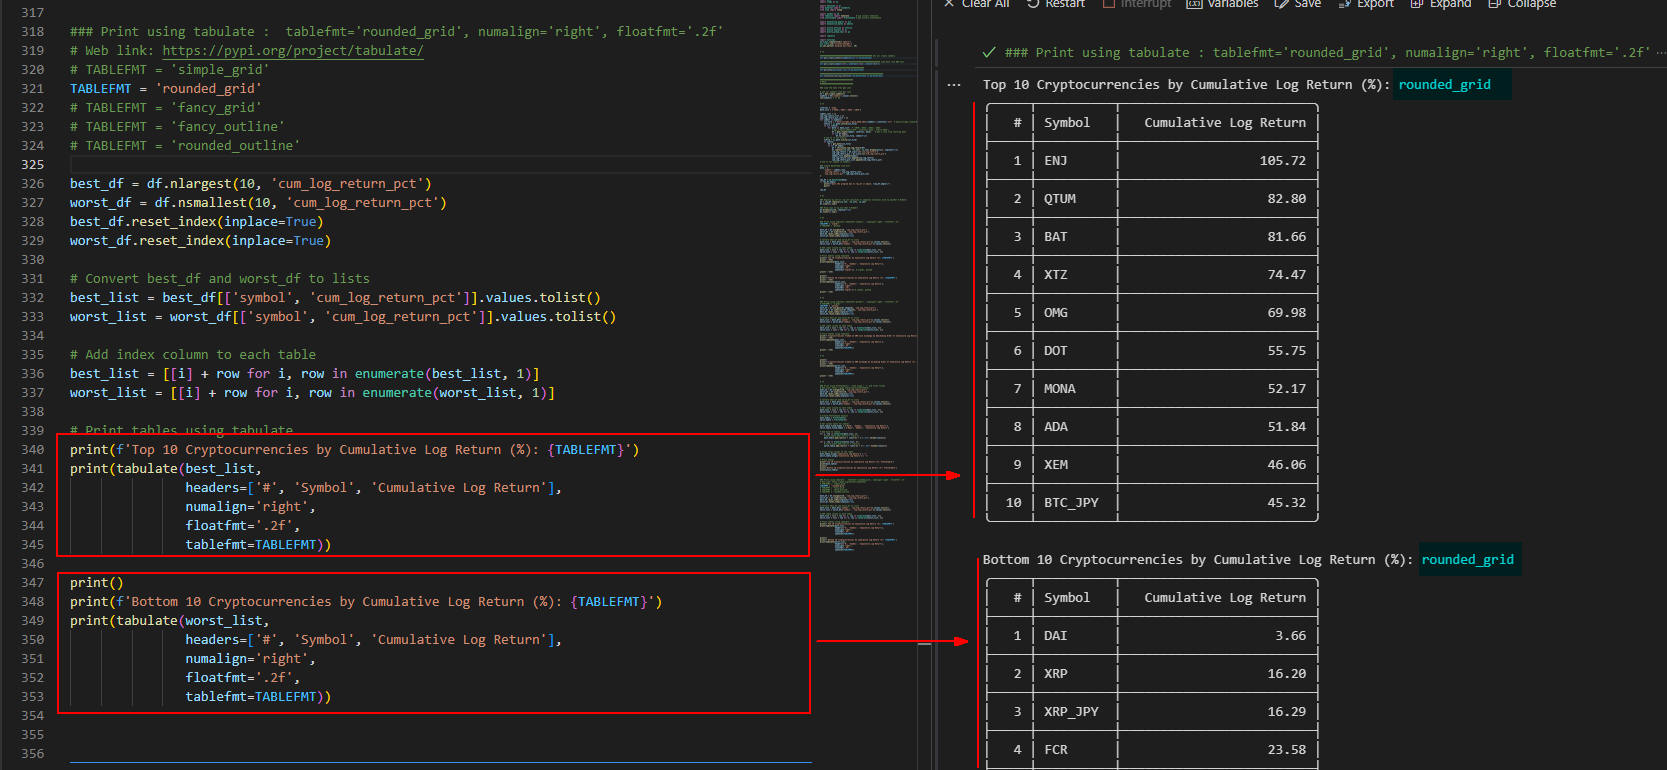
Task: Click the comment # TABLEFMT = 'fancy_outline'
Action: coord(177,127)
